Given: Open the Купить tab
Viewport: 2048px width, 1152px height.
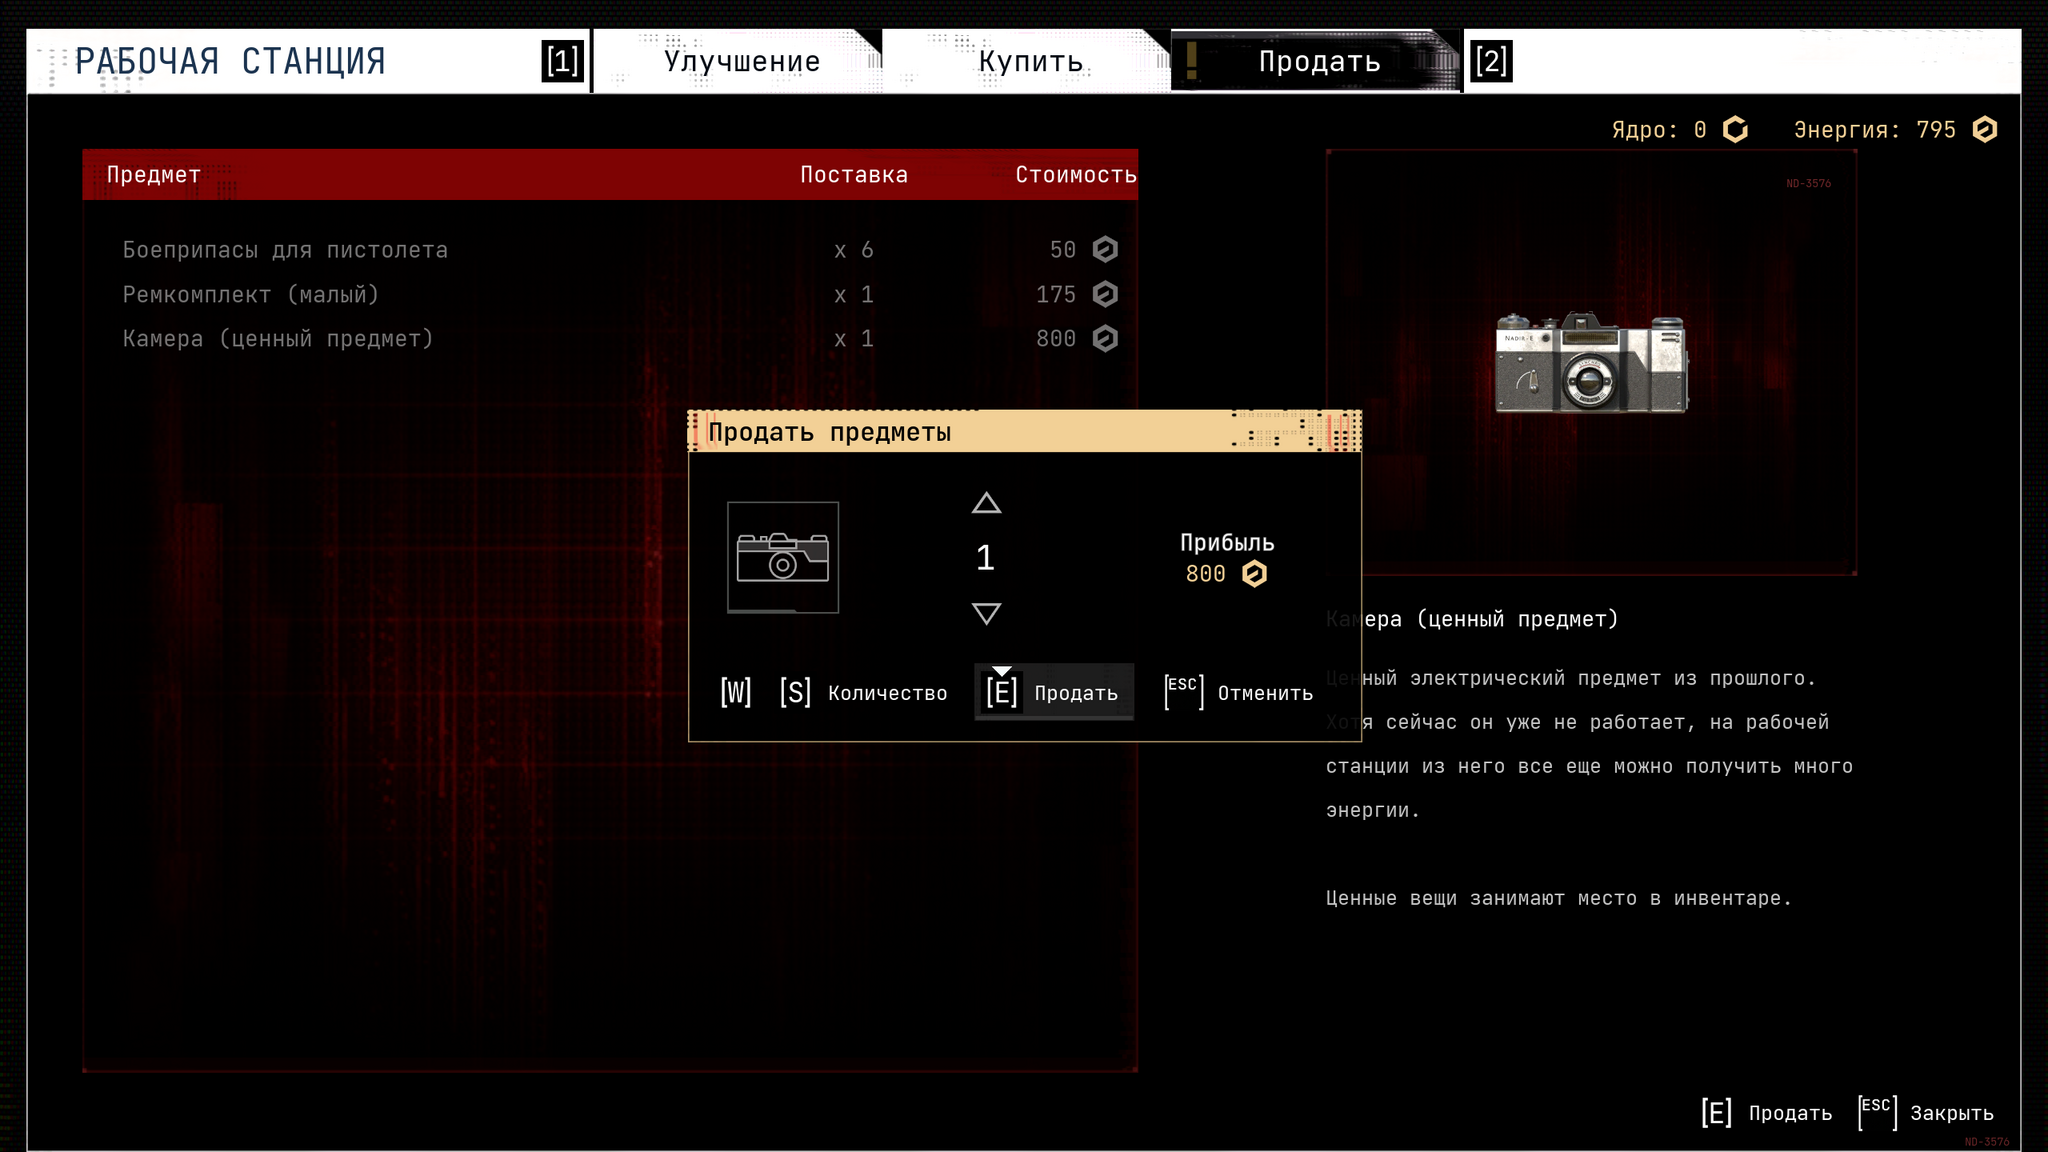Looking at the screenshot, I should click(1030, 61).
